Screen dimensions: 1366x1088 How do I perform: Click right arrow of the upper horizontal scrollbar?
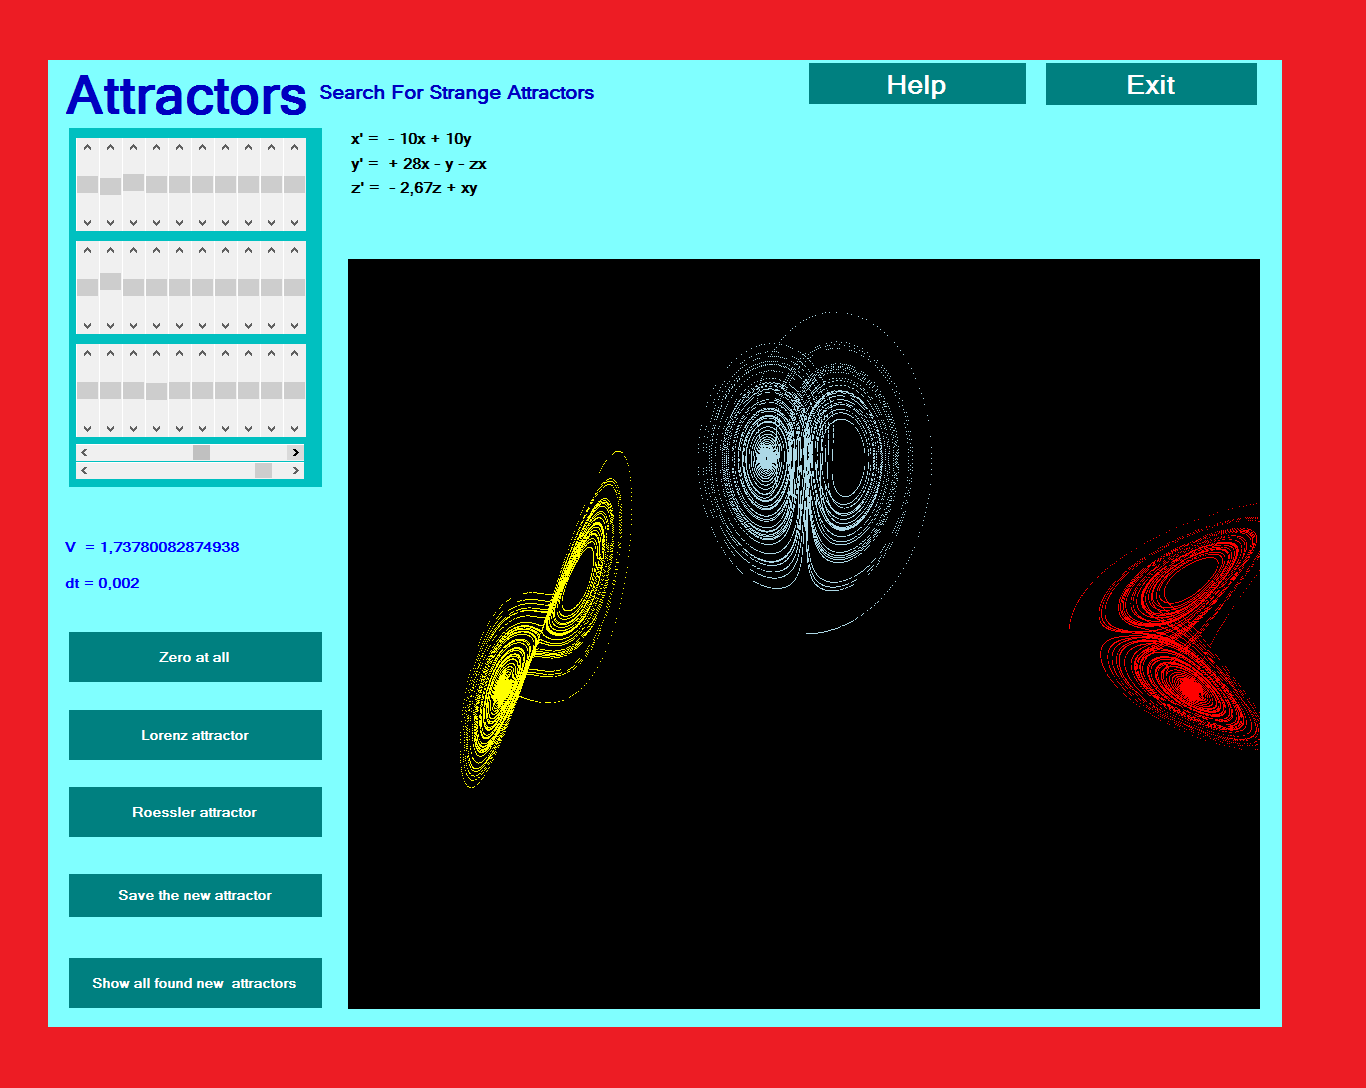(295, 452)
